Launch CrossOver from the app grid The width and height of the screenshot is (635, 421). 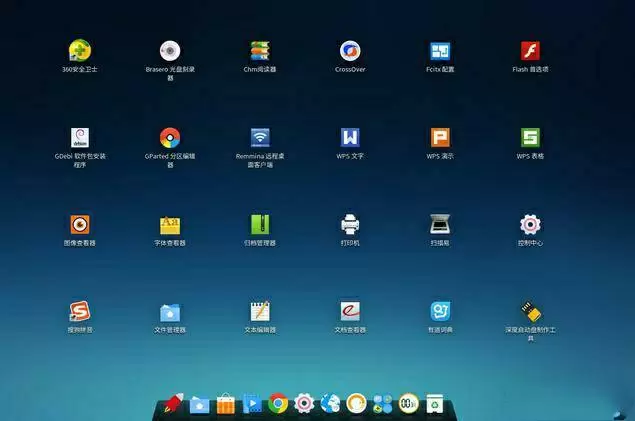click(x=350, y=51)
